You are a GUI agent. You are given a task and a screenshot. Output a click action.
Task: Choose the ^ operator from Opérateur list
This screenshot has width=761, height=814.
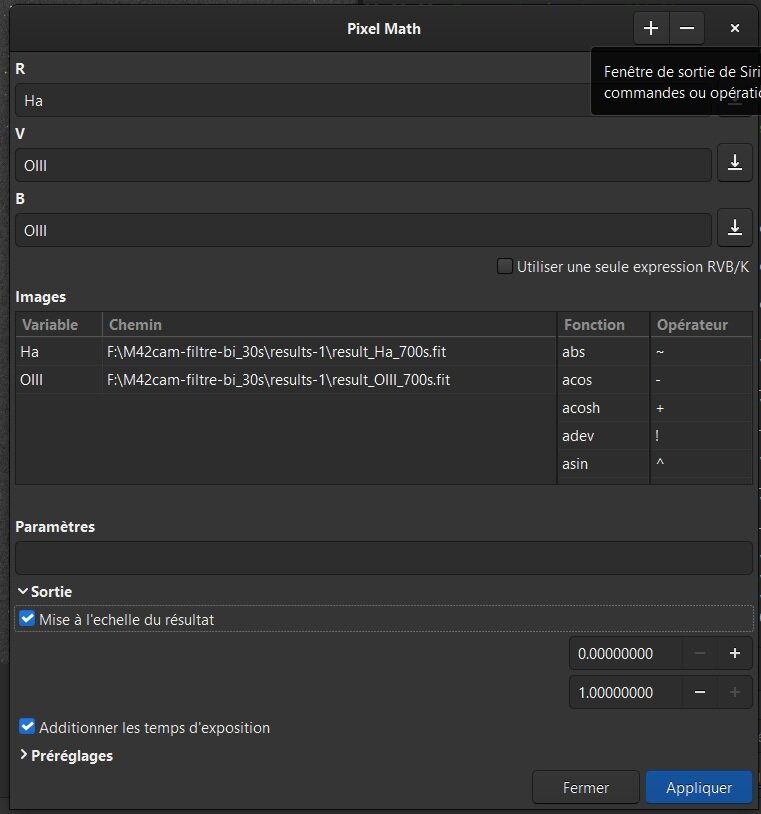click(660, 464)
